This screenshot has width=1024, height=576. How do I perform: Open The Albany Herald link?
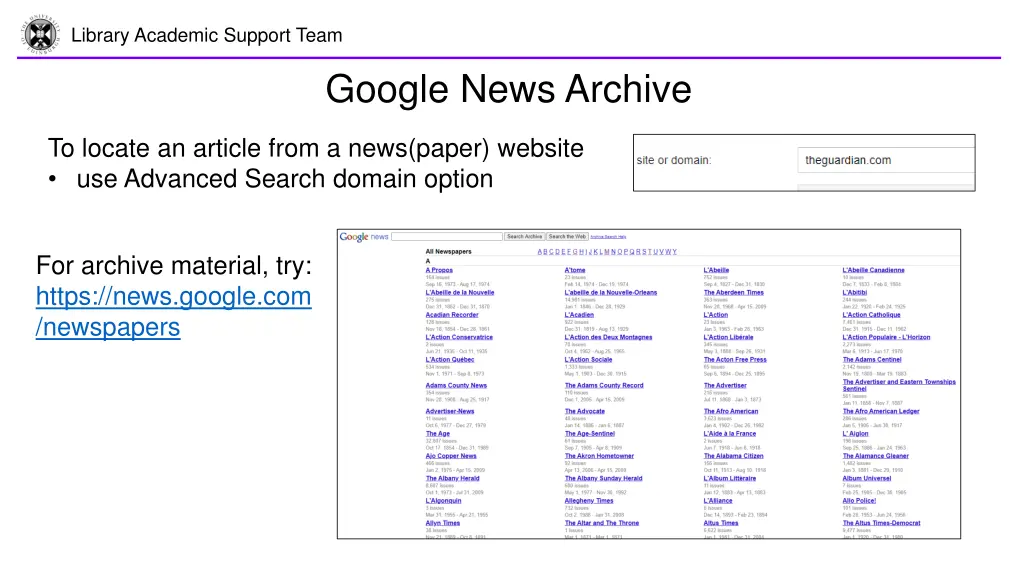click(x=452, y=479)
